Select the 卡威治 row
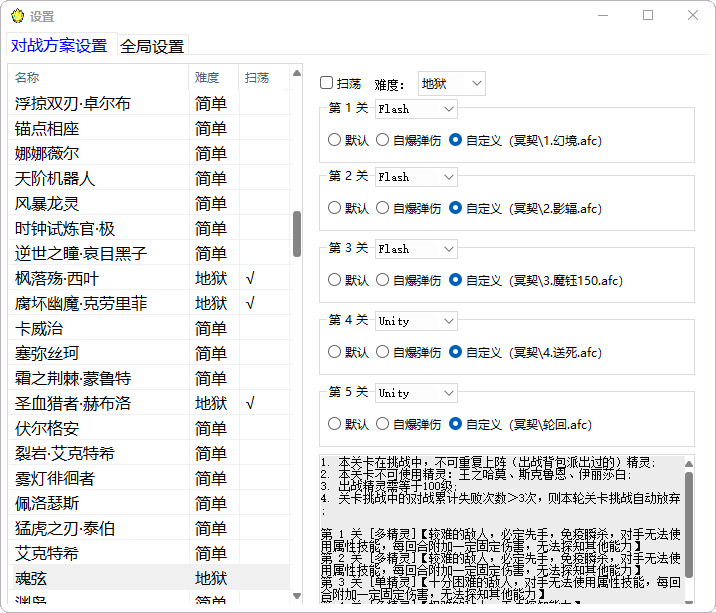This screenshot has height=613, width=716. [149, 328]
